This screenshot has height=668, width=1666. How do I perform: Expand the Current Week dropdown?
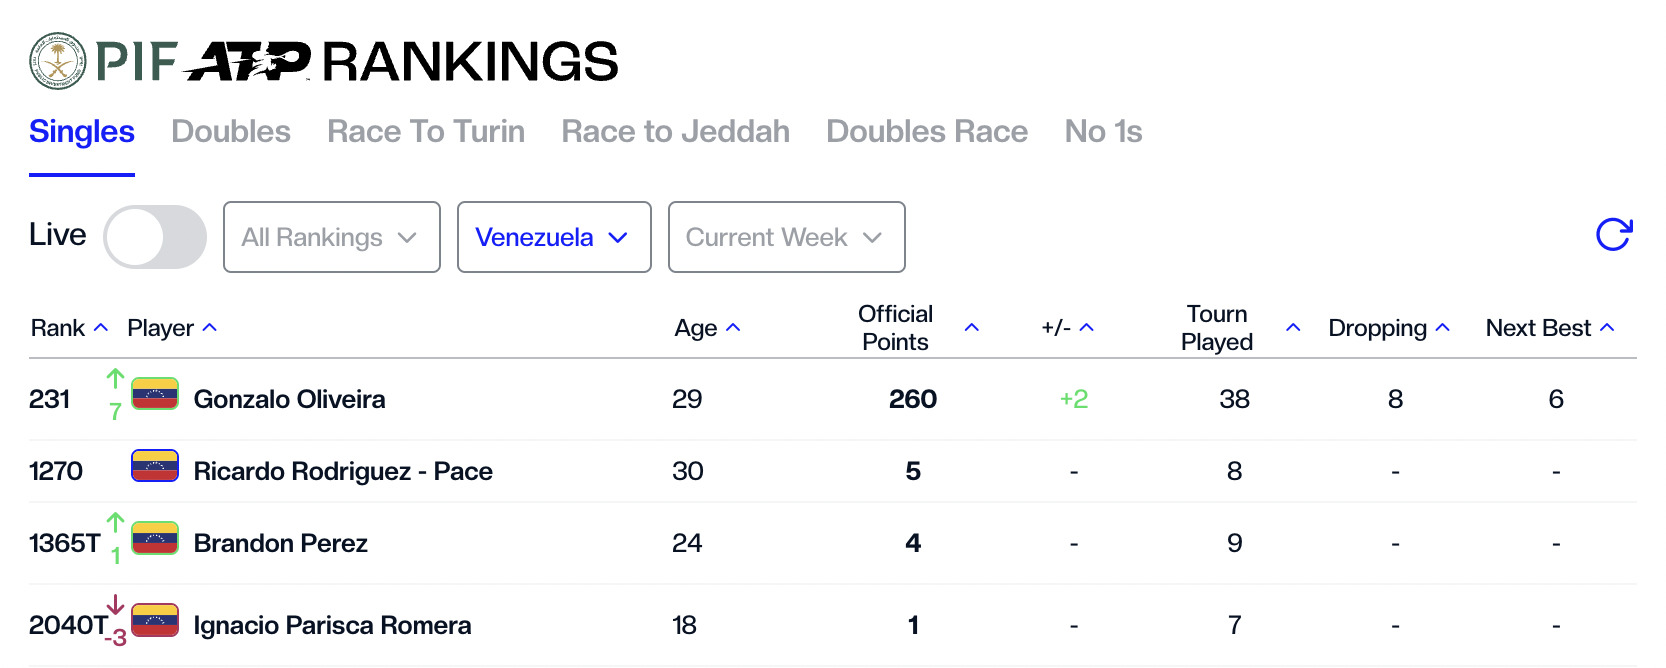click(x=786, y=237)
